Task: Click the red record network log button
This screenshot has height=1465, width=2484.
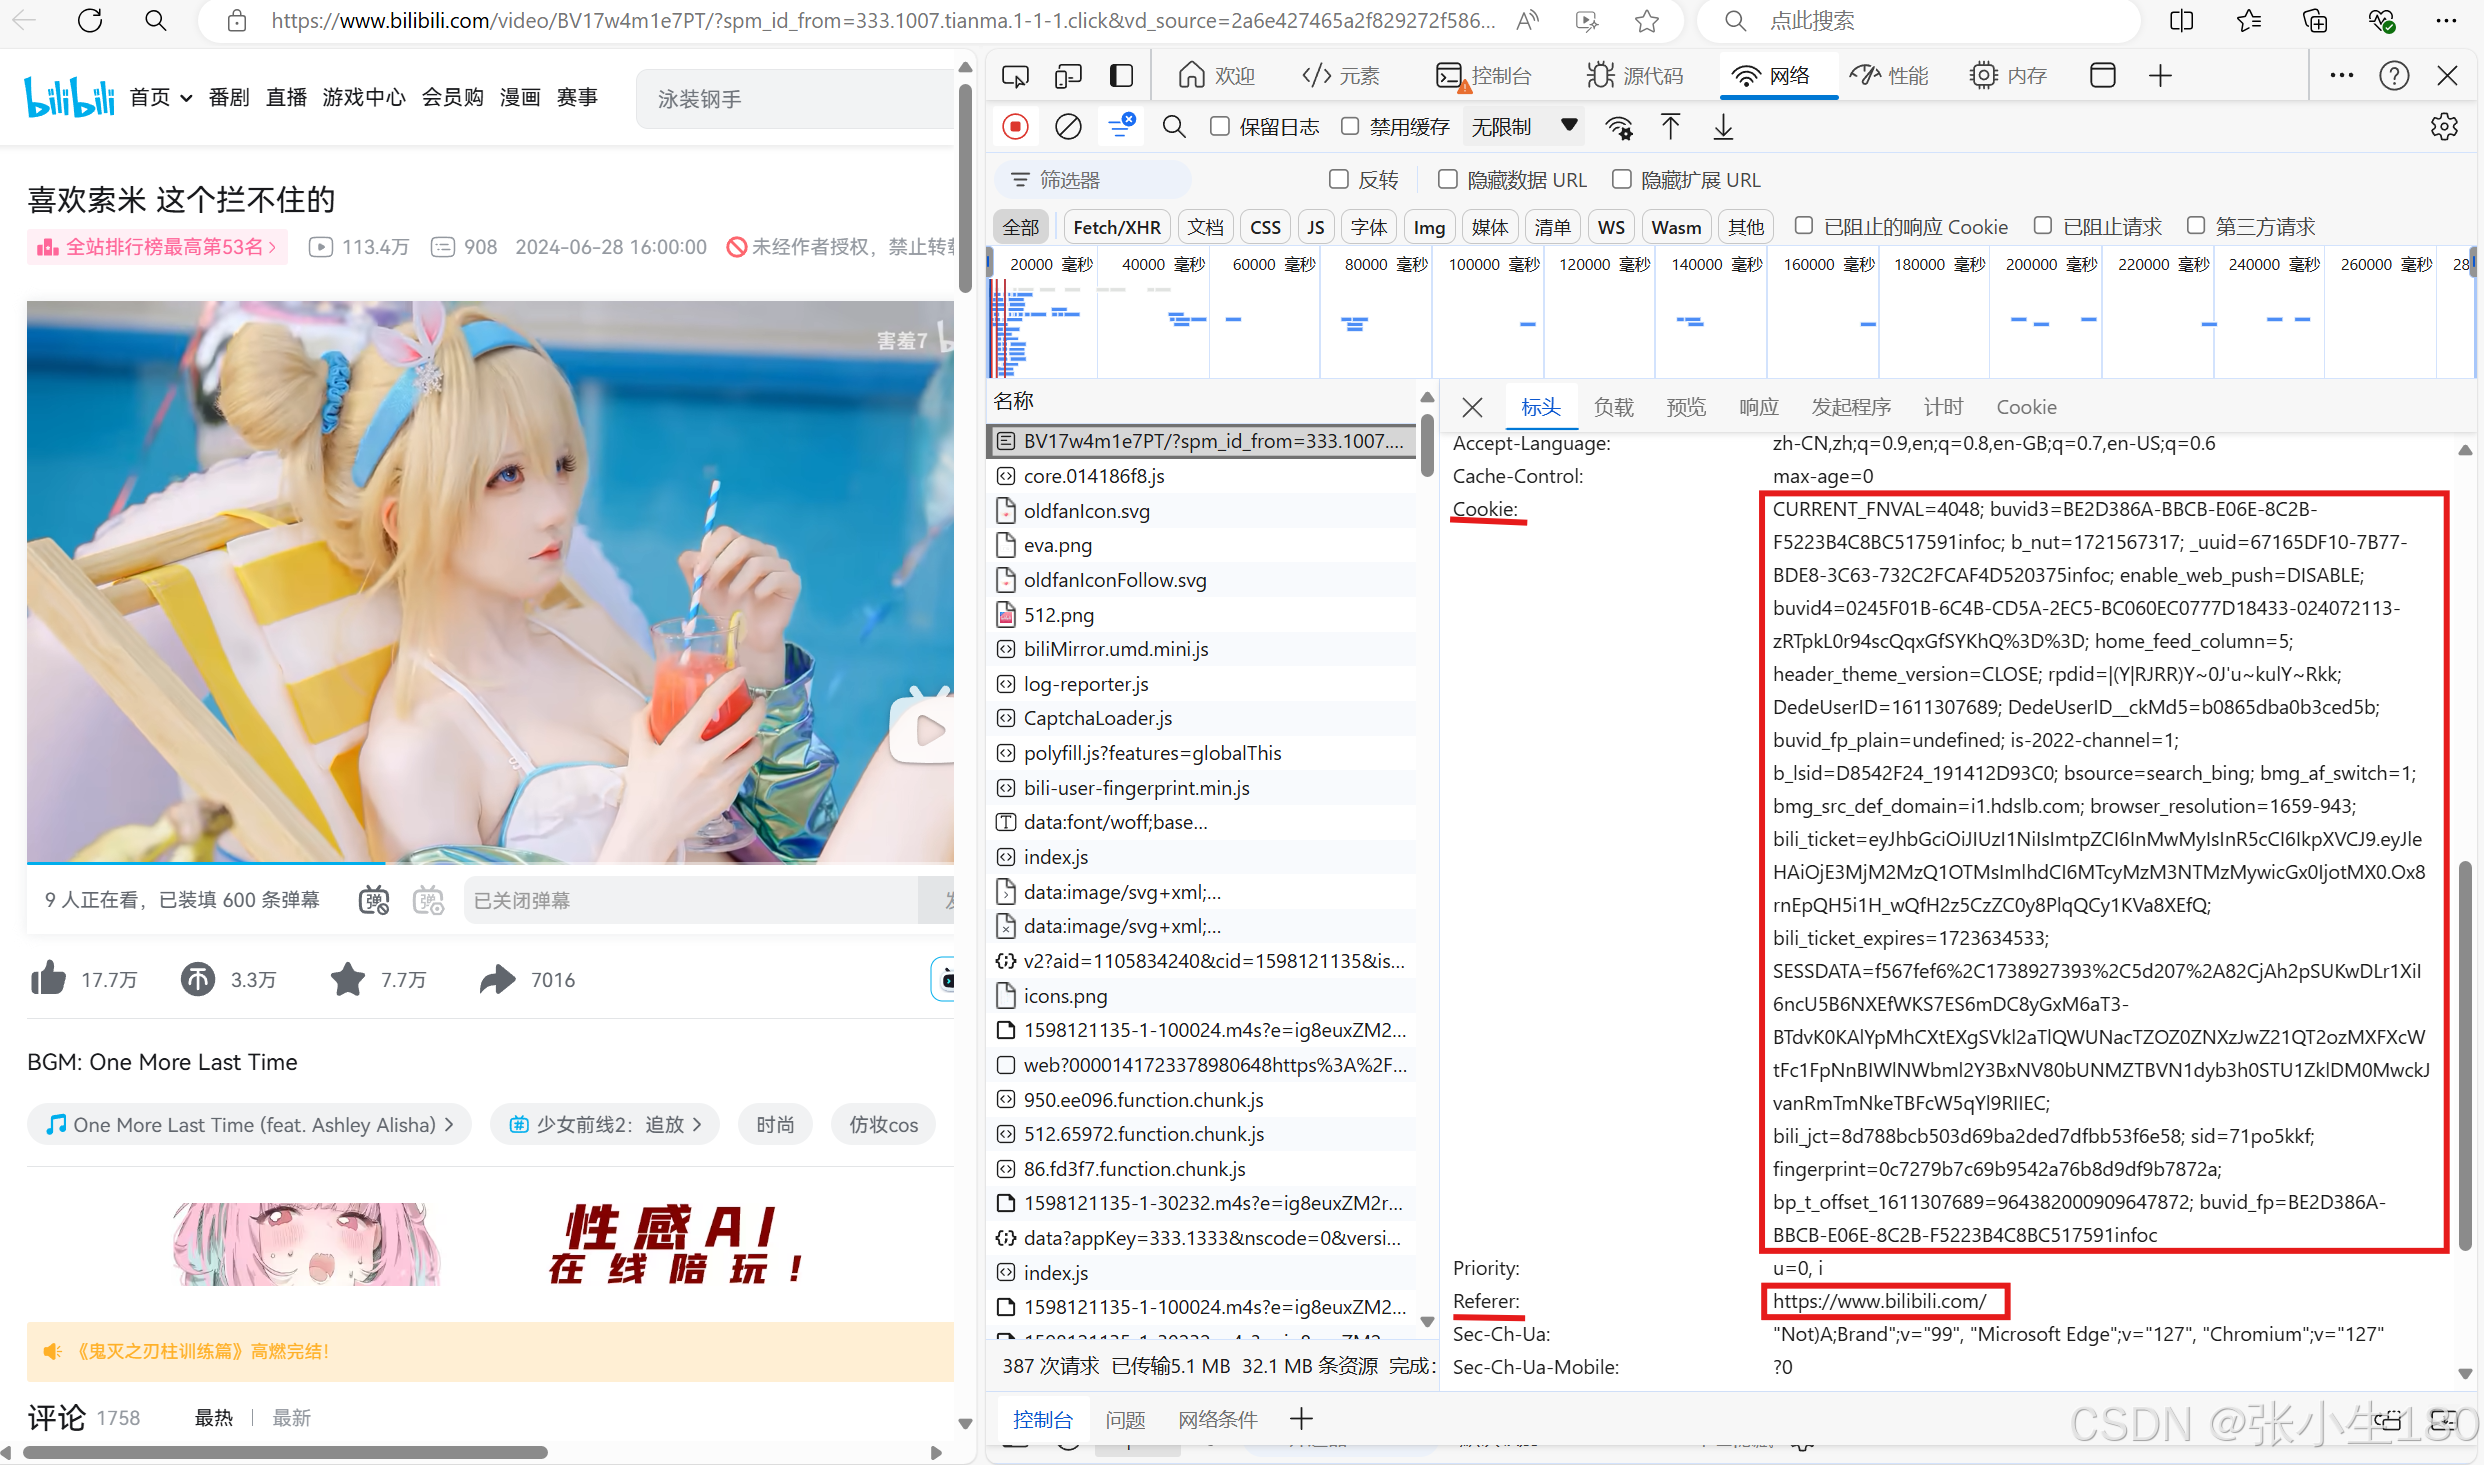Action: point(1015,127)
